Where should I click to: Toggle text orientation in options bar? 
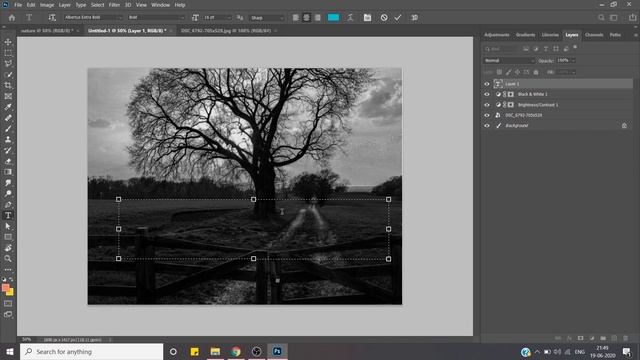(52, 18)
